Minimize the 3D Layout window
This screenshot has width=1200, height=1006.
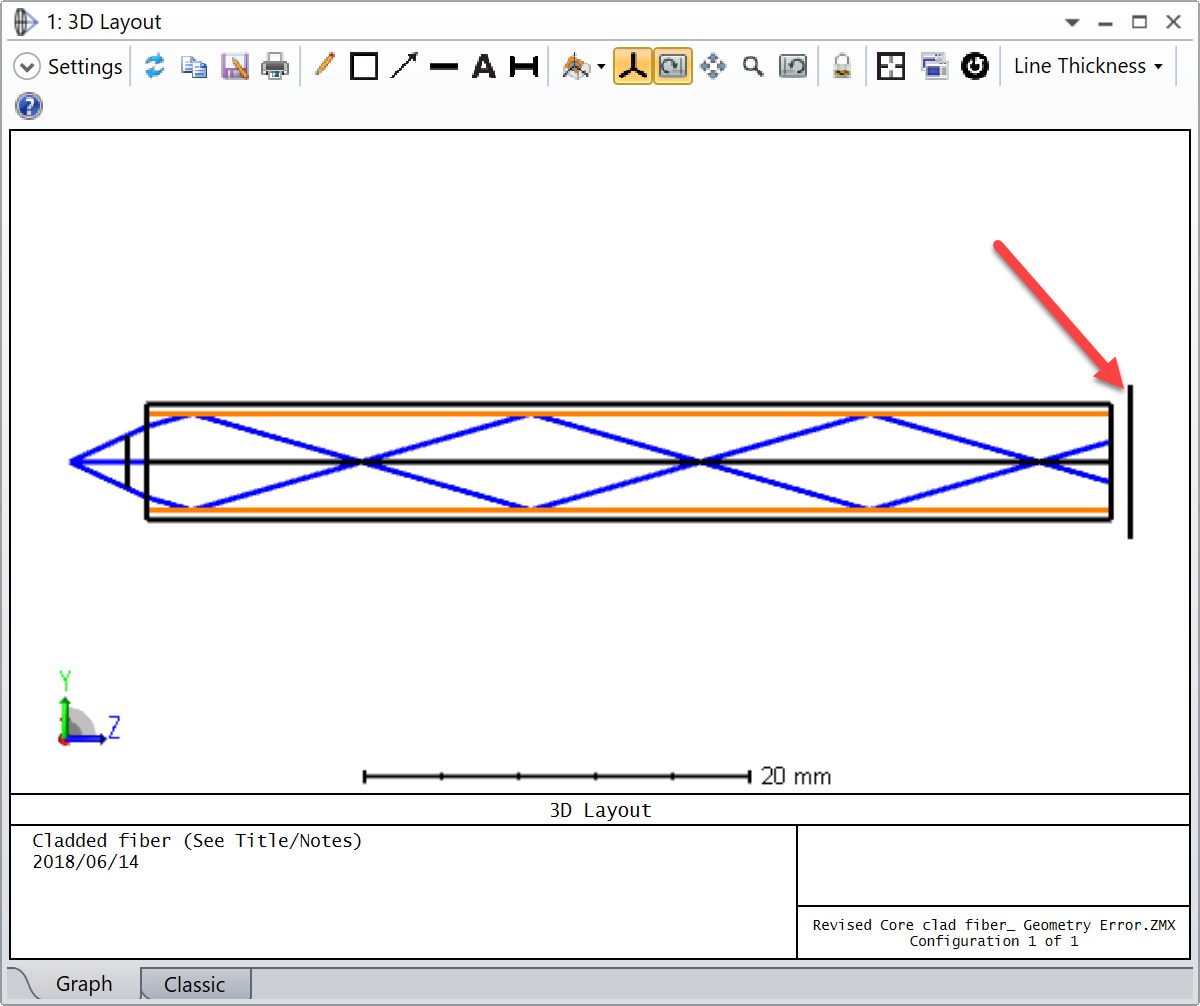tap(1105, 22)
